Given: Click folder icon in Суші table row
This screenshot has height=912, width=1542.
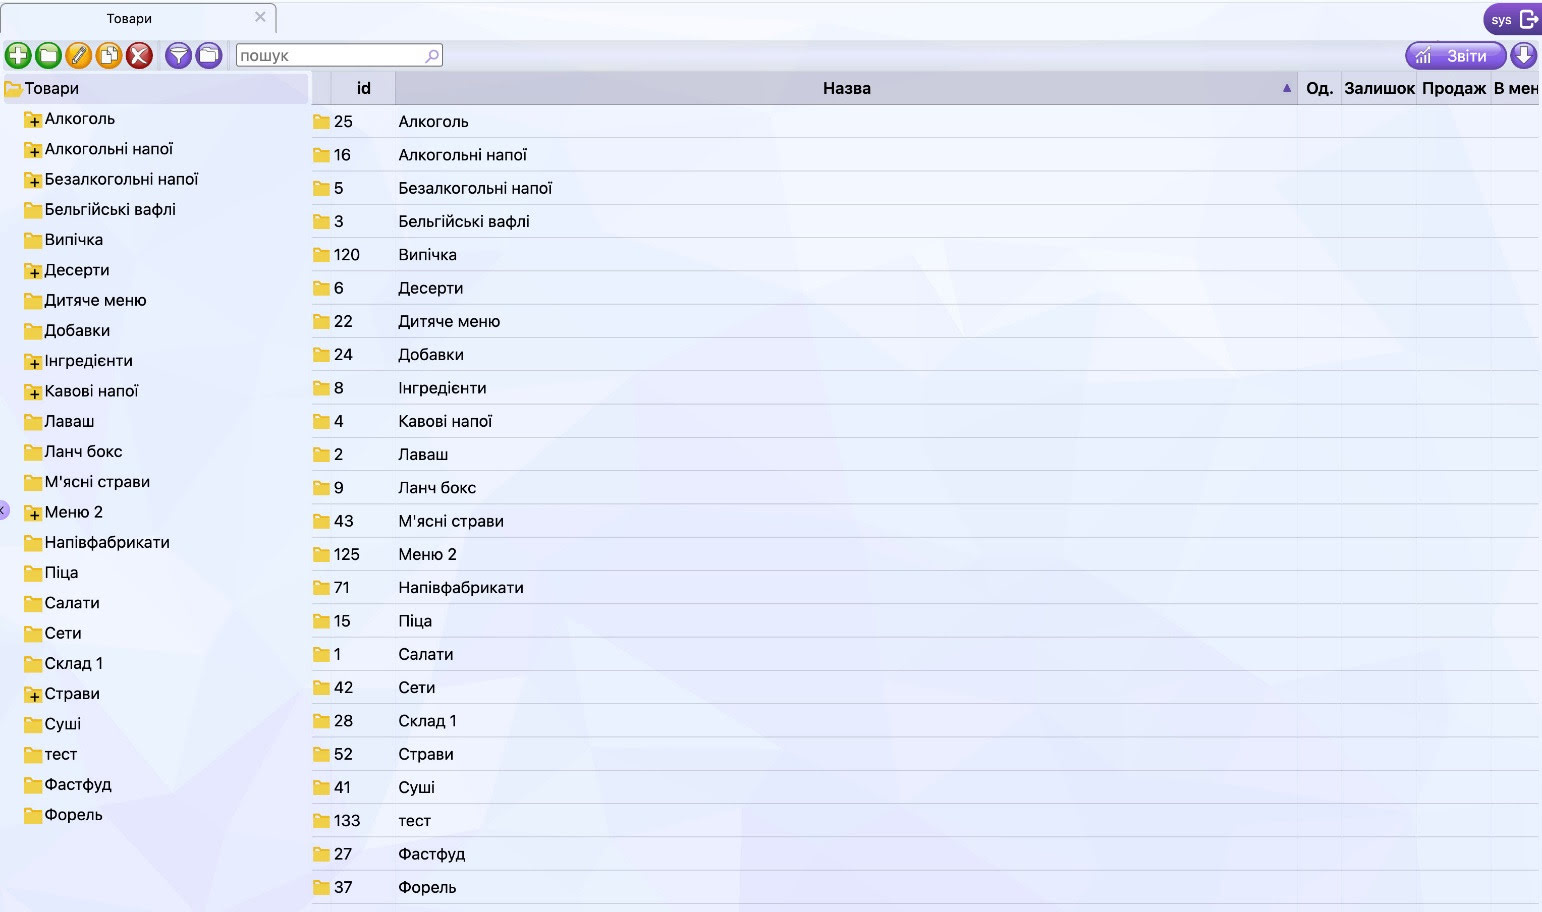Looking at the screenshot, I should click(x=321, y=788).
